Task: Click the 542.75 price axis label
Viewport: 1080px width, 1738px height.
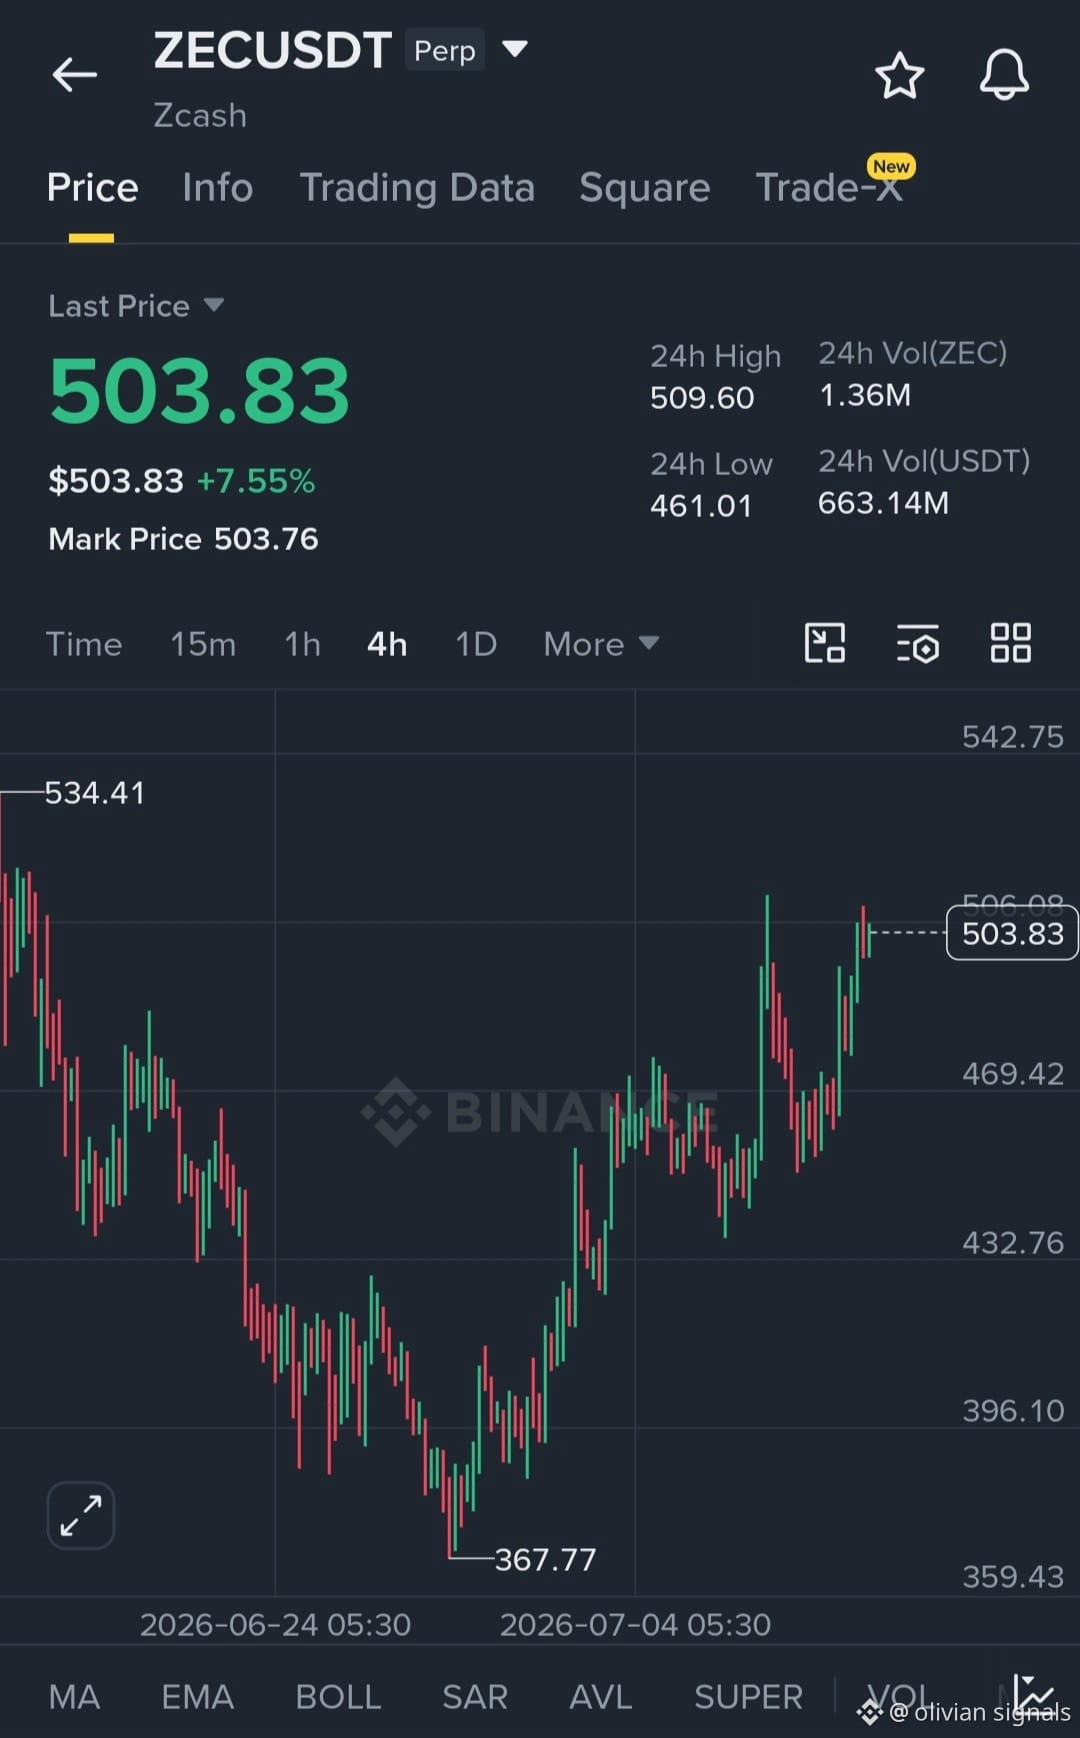Action: pyautogui.click(x=1013, y=737)
